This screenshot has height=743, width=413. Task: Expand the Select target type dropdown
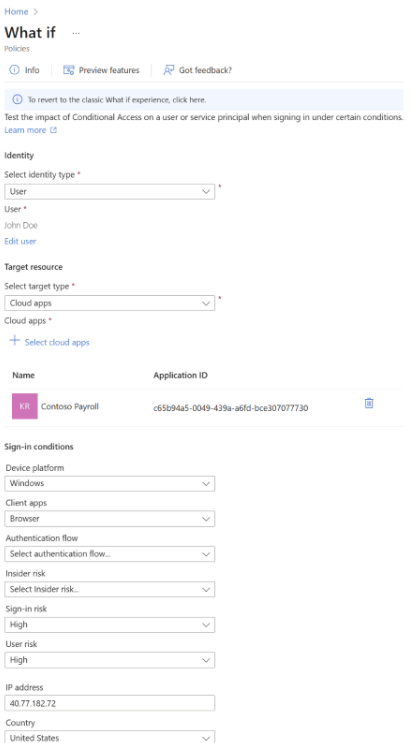coord(109,303)
